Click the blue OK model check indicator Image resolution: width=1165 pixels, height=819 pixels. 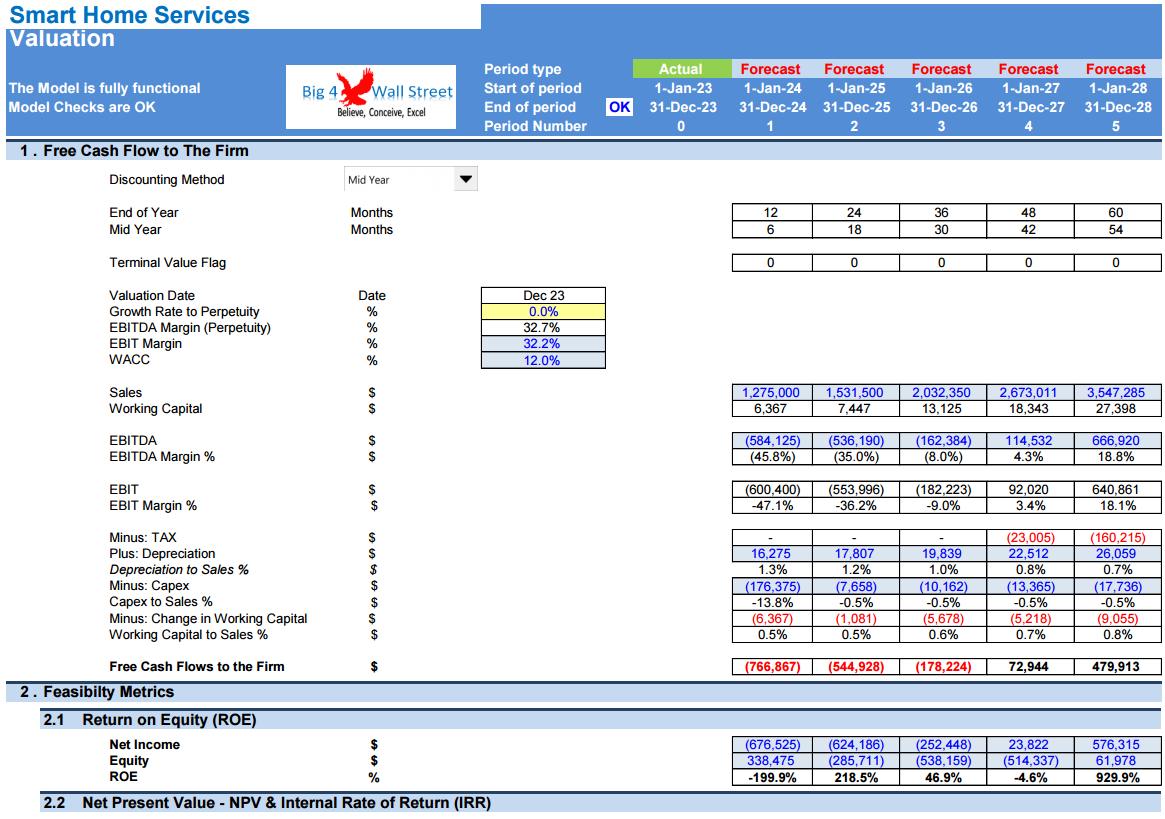click(620, 107)
